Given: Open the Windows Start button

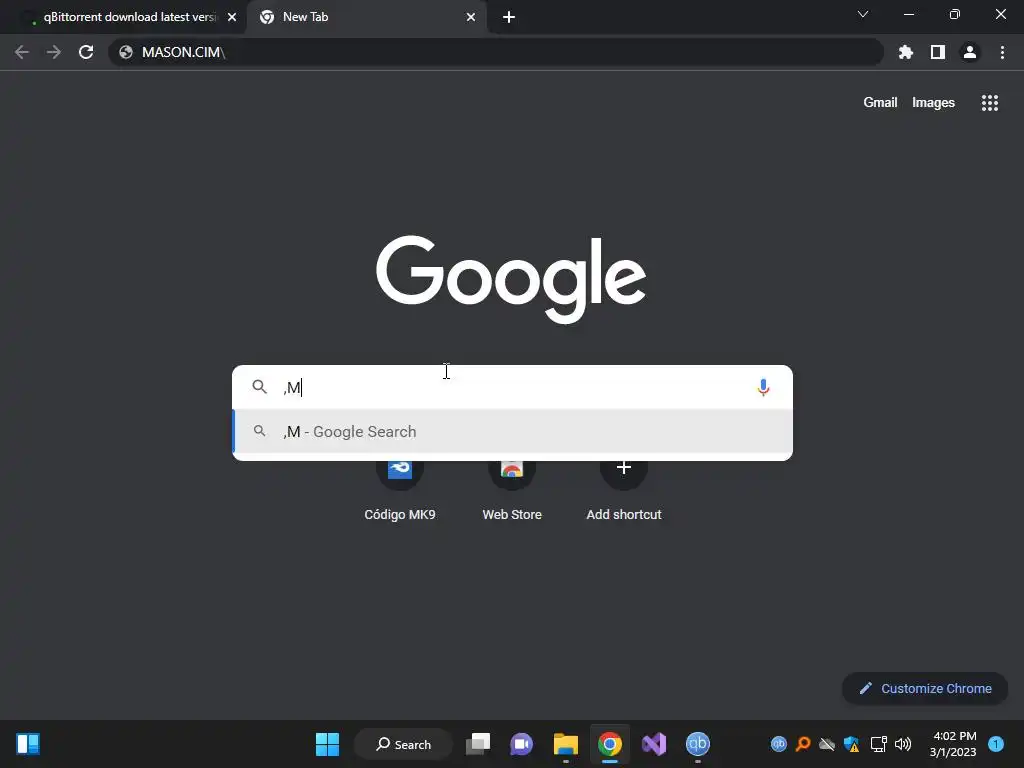Looking at the screenshot, I should coord(327,744).
